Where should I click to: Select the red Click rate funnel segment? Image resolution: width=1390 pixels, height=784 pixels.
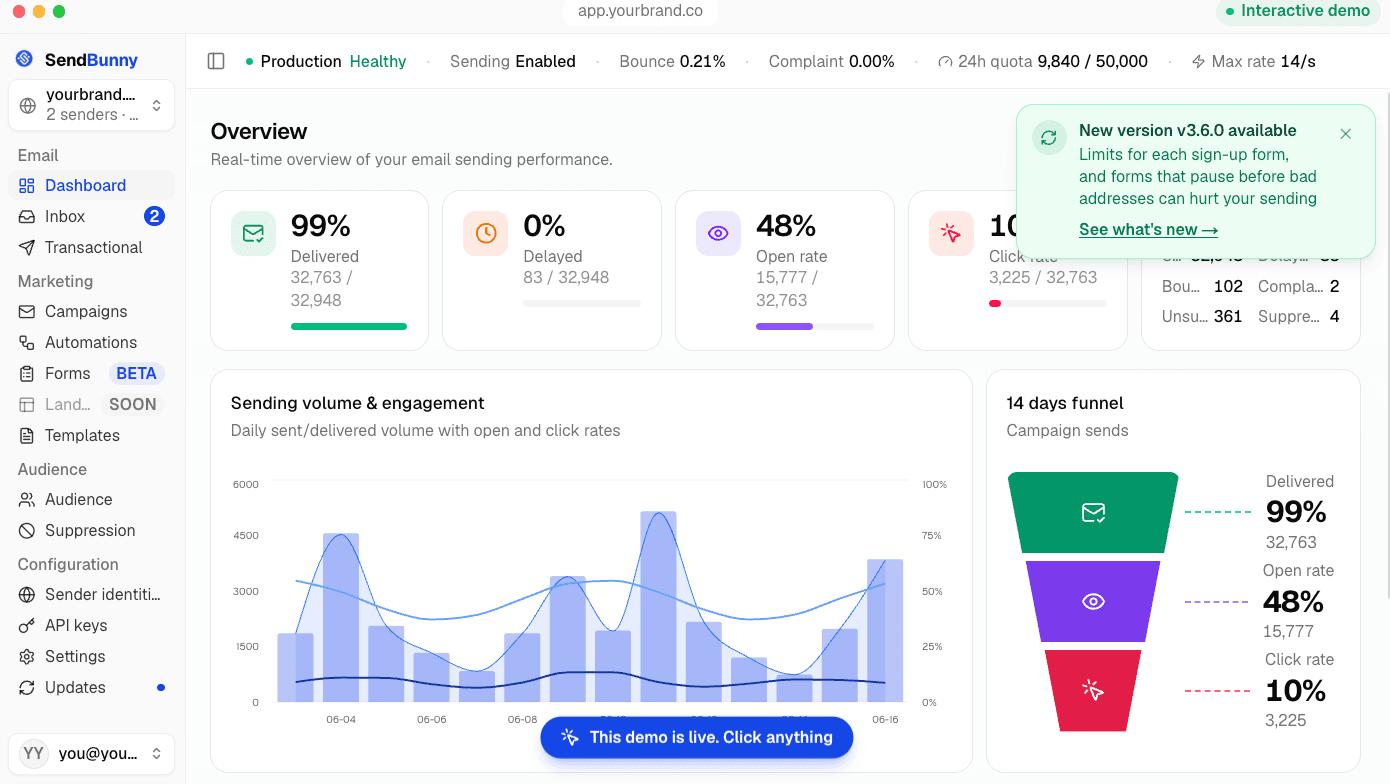point(1093,690)
